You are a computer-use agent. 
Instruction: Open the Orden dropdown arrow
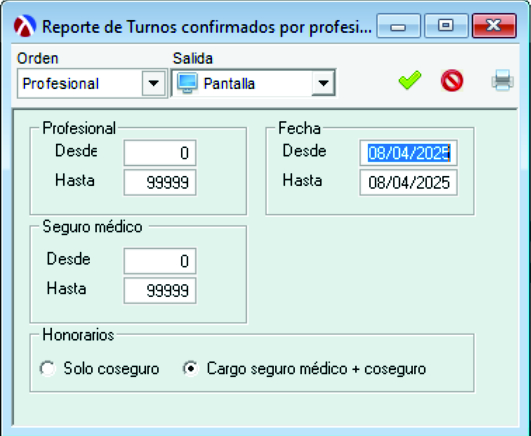(x=153, y=83)
